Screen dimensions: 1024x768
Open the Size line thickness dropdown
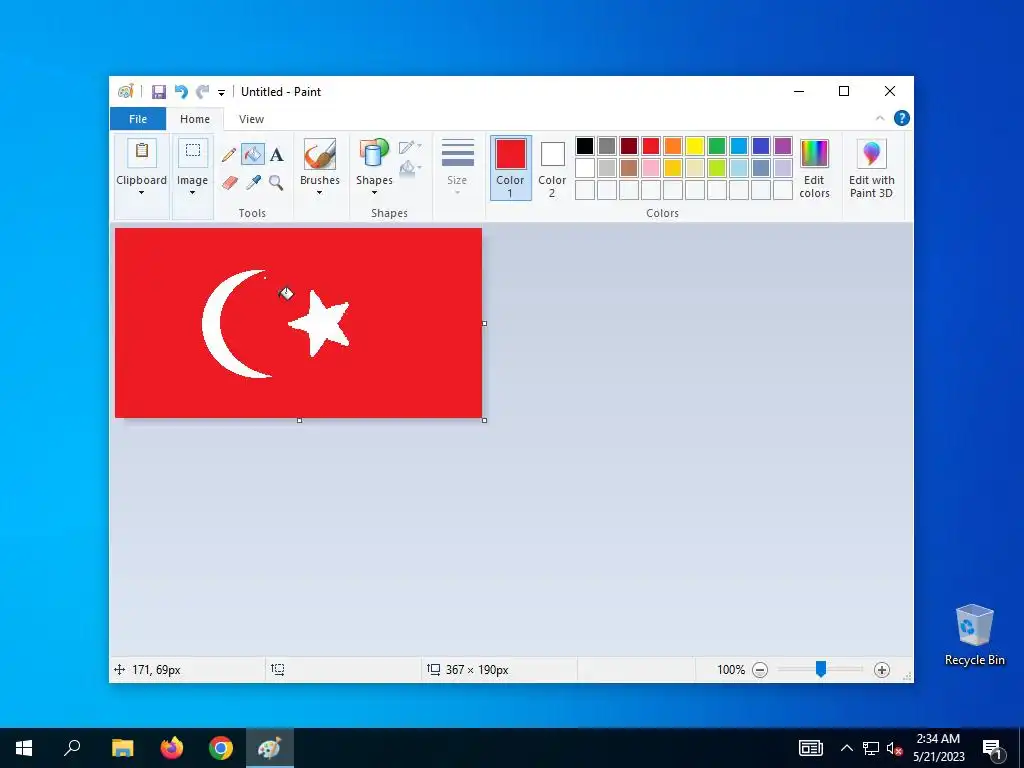tap(457, 168)
